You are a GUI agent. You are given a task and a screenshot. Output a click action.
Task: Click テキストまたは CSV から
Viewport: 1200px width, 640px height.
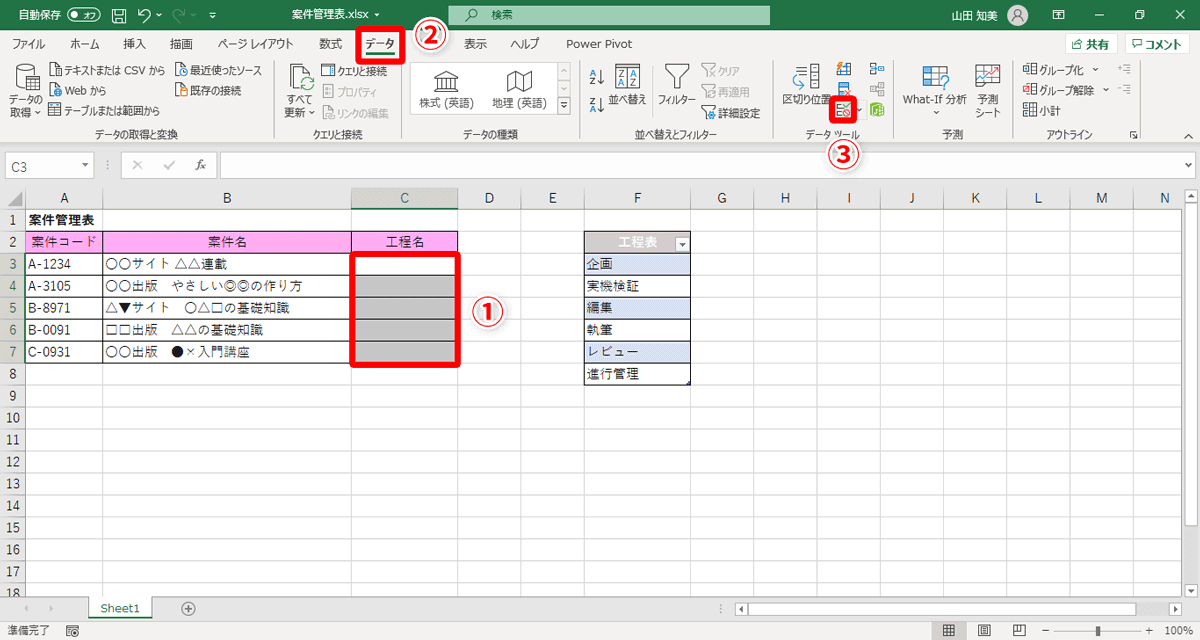[107, 71]
